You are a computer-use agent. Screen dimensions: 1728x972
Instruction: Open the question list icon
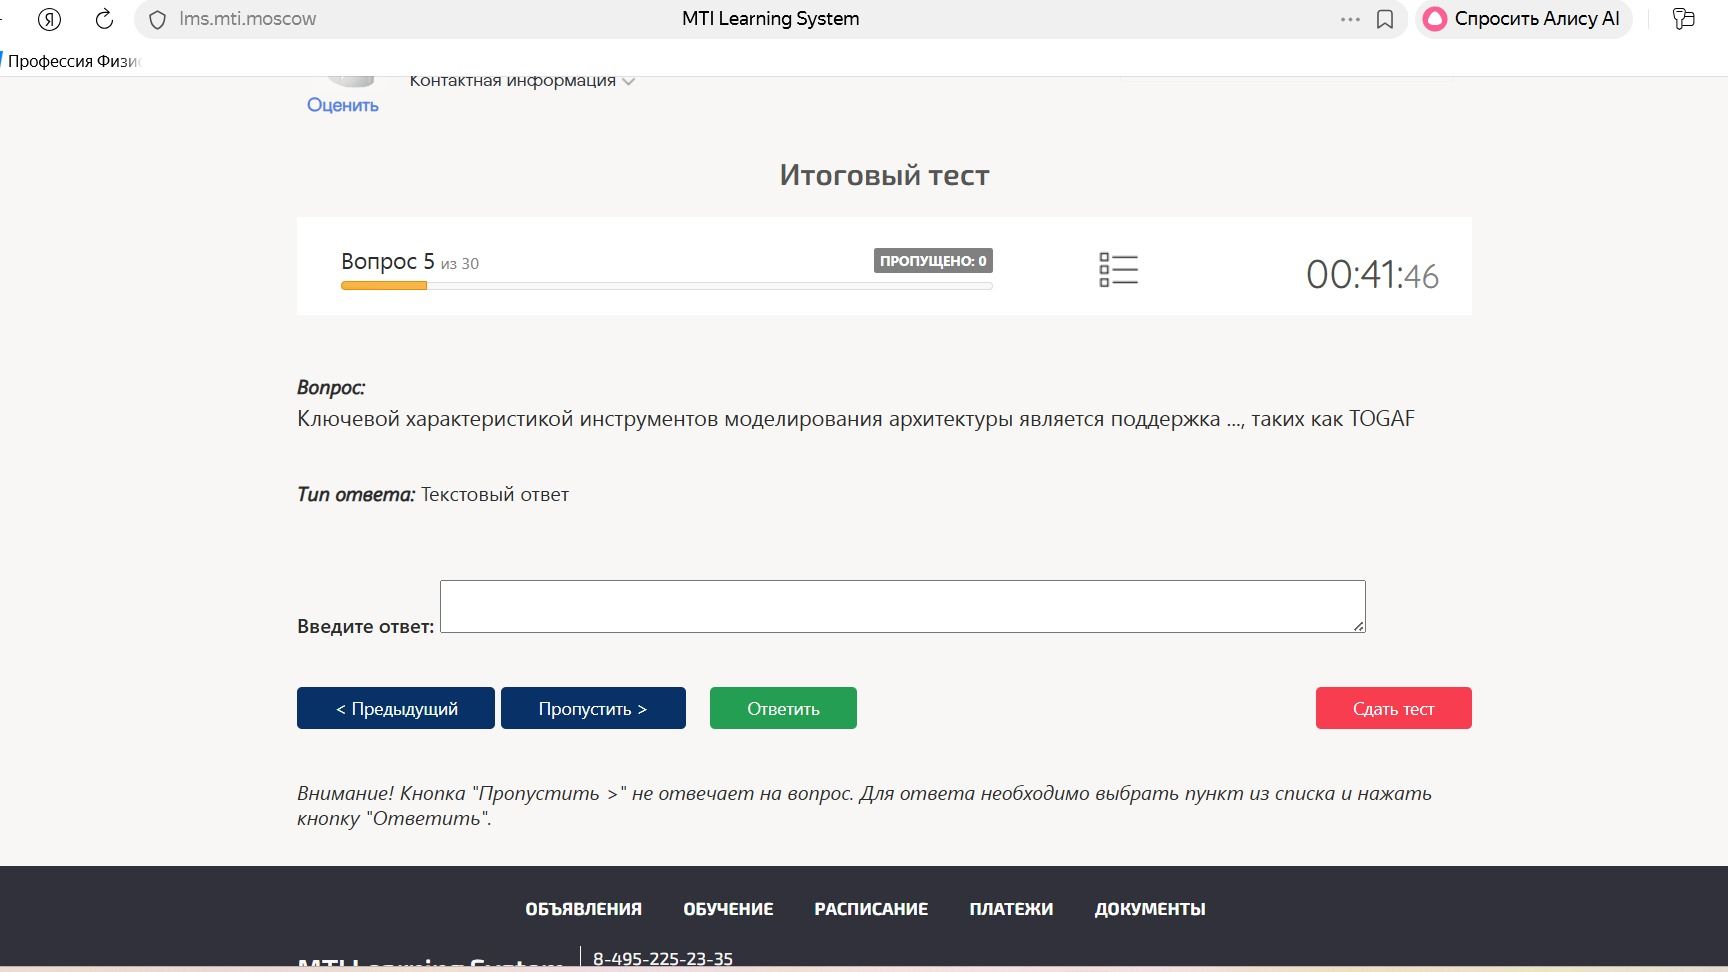pyautogui.click(x=1118, y=270)
